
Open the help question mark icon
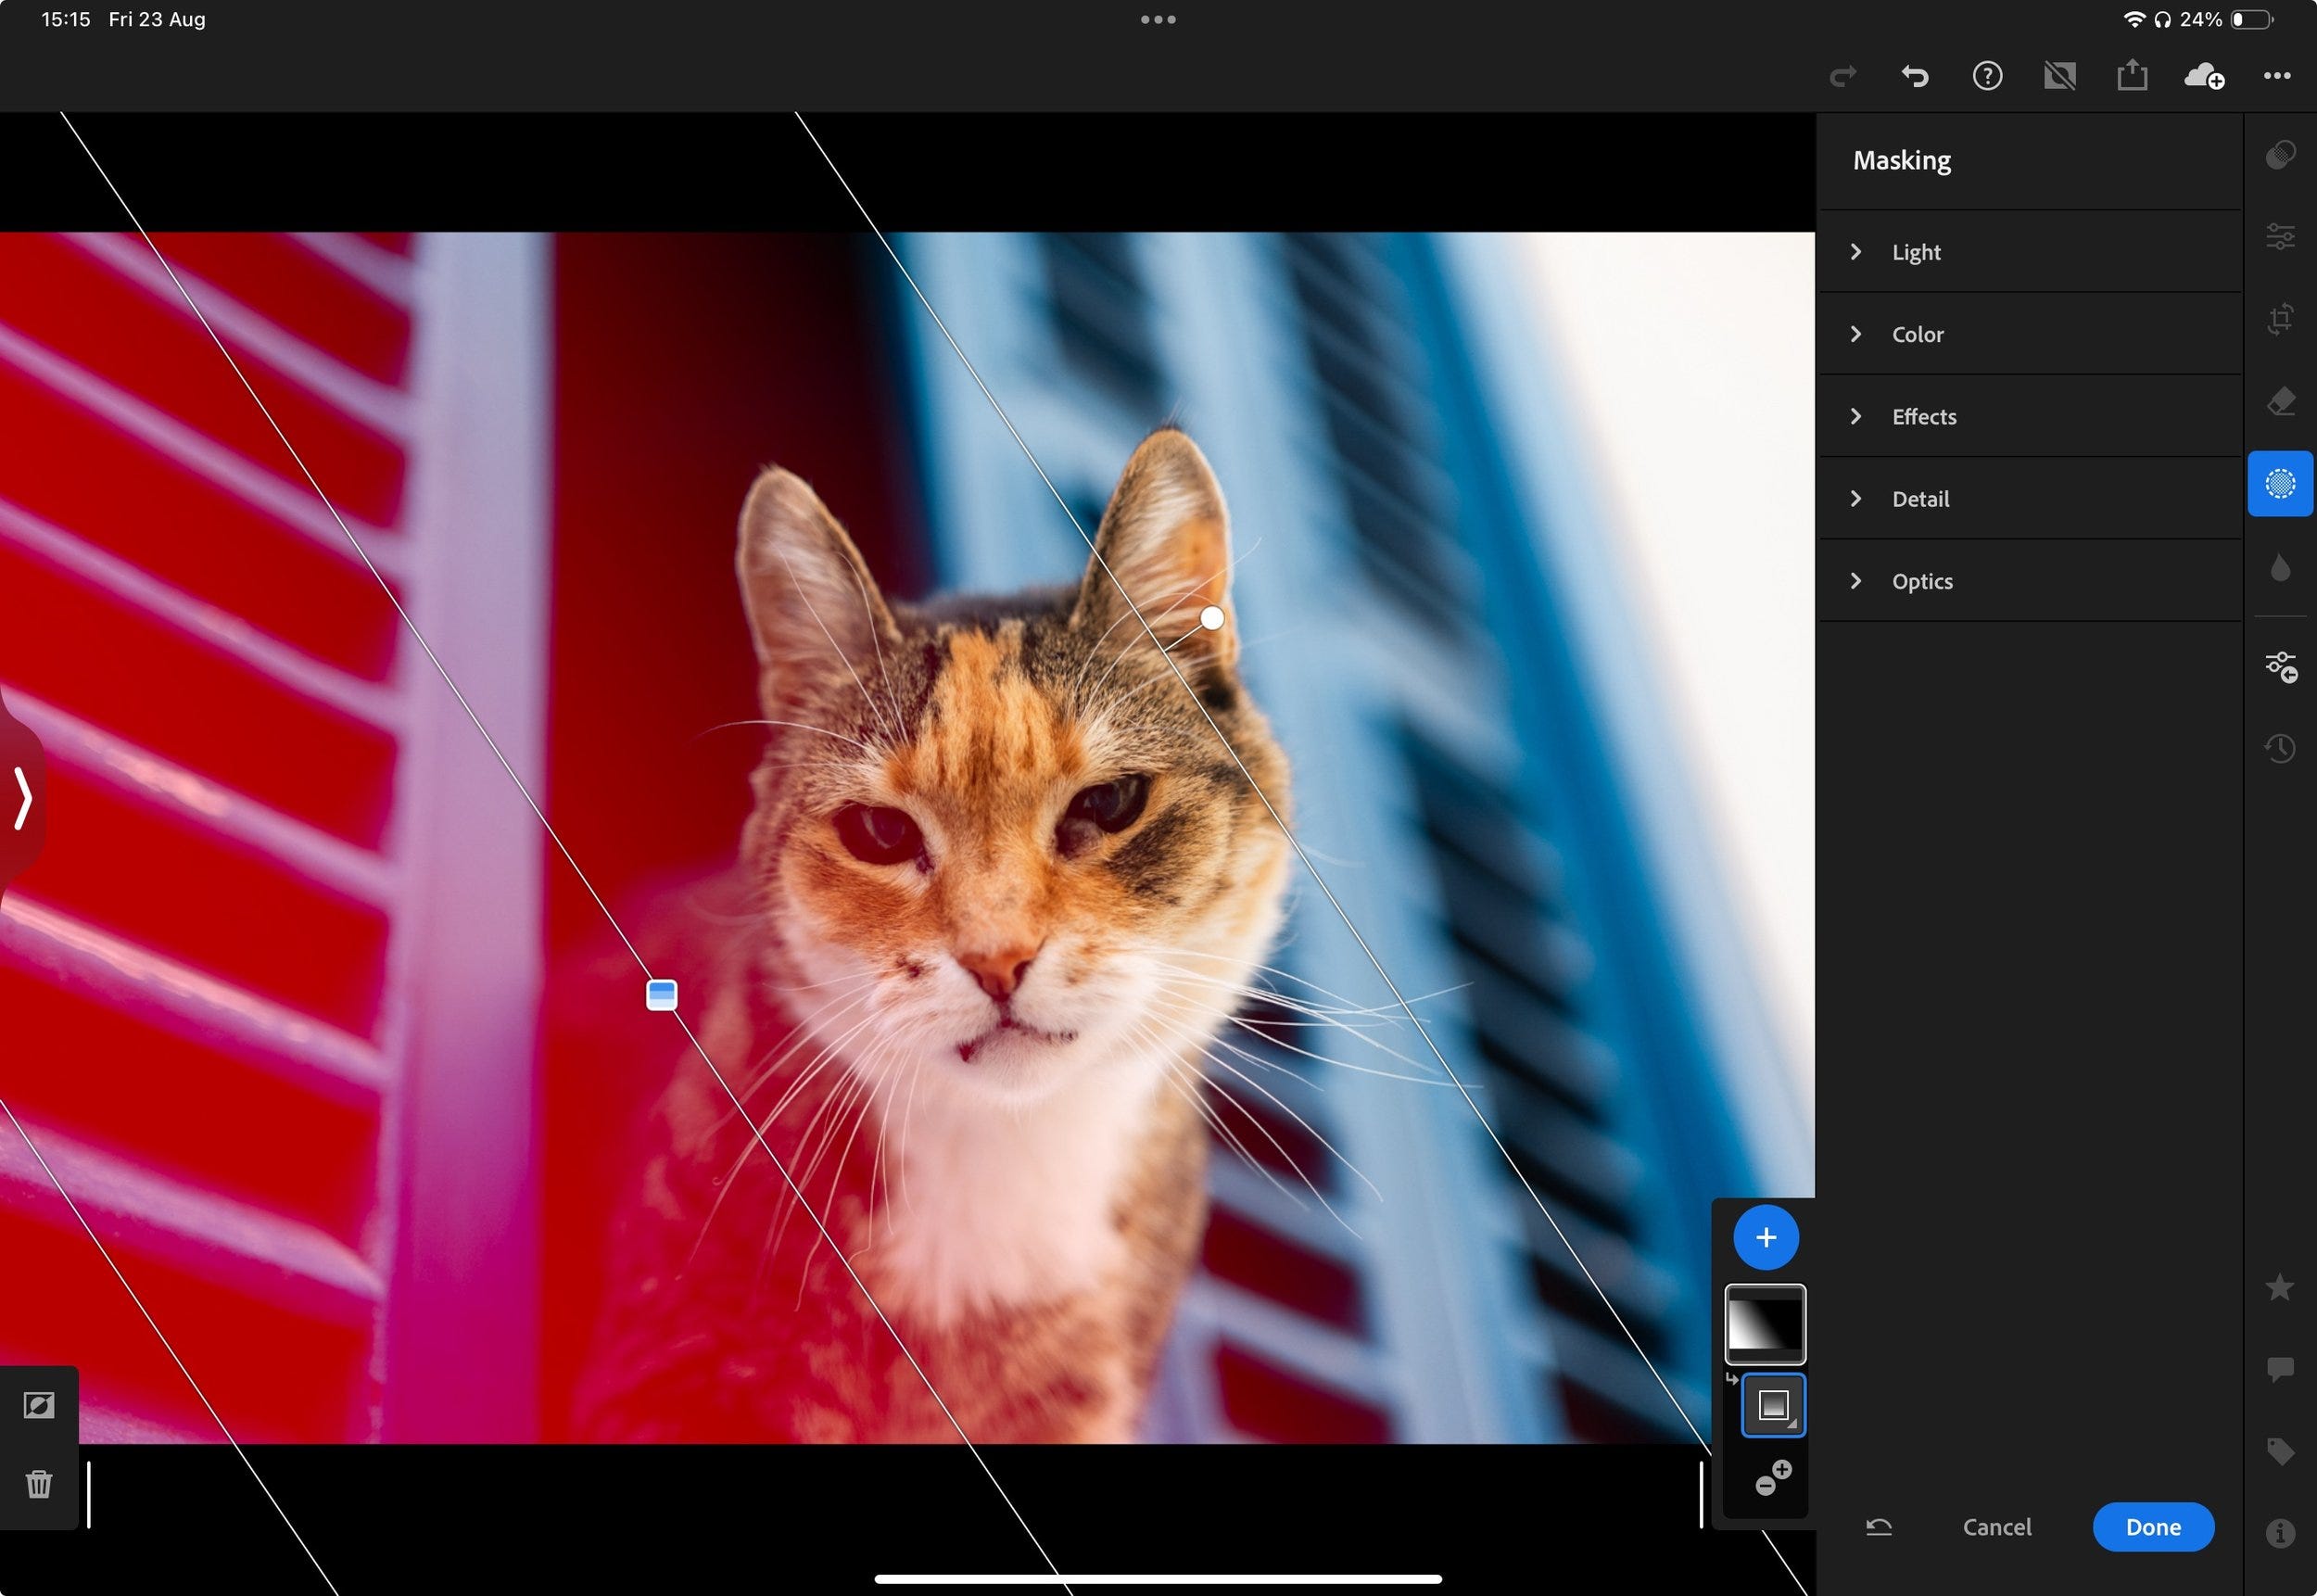coord(1987,76)
